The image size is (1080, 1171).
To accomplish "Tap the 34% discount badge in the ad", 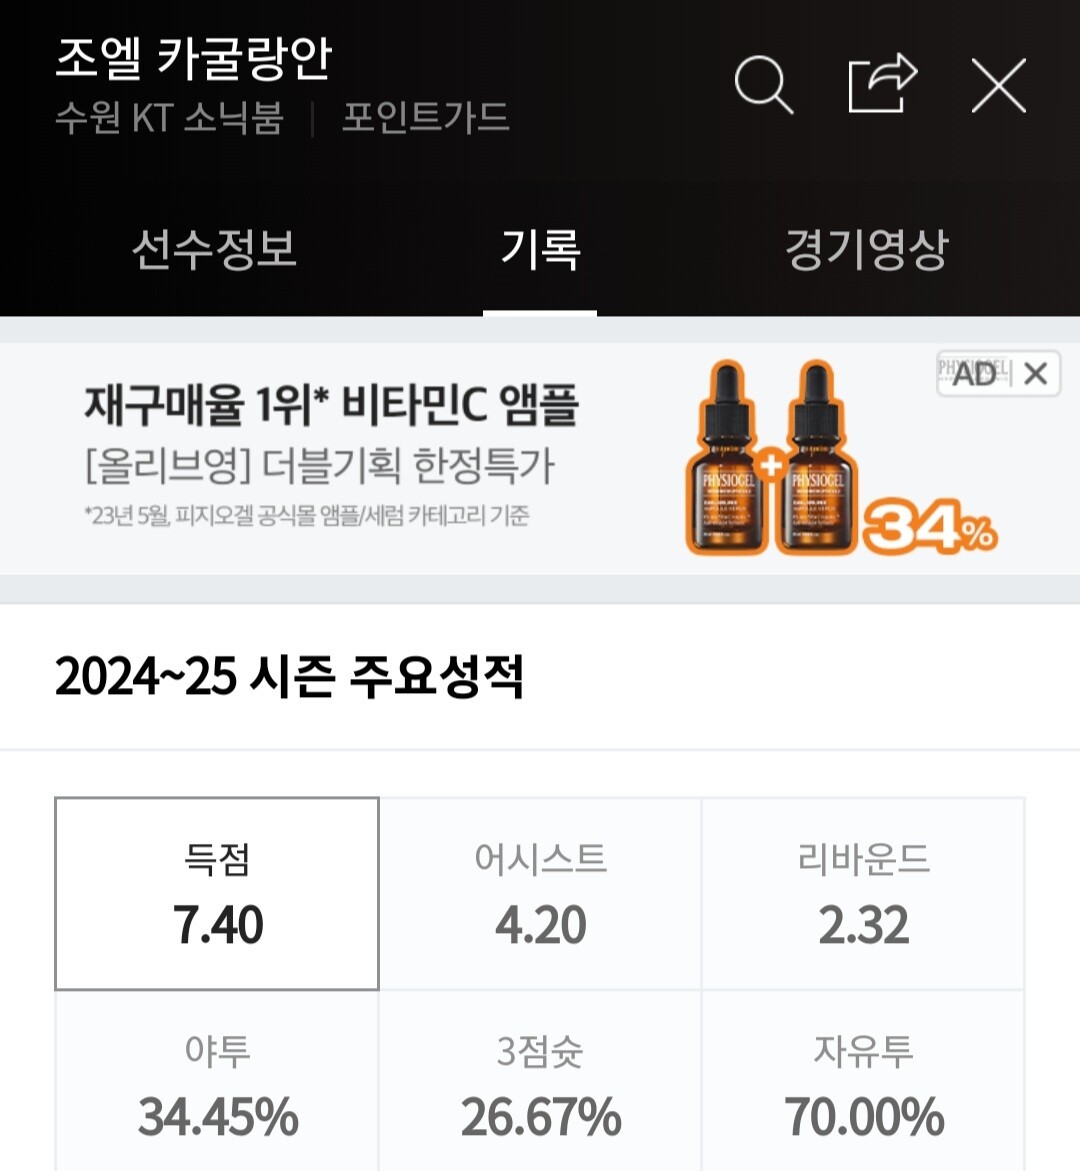I will (929, 526).
